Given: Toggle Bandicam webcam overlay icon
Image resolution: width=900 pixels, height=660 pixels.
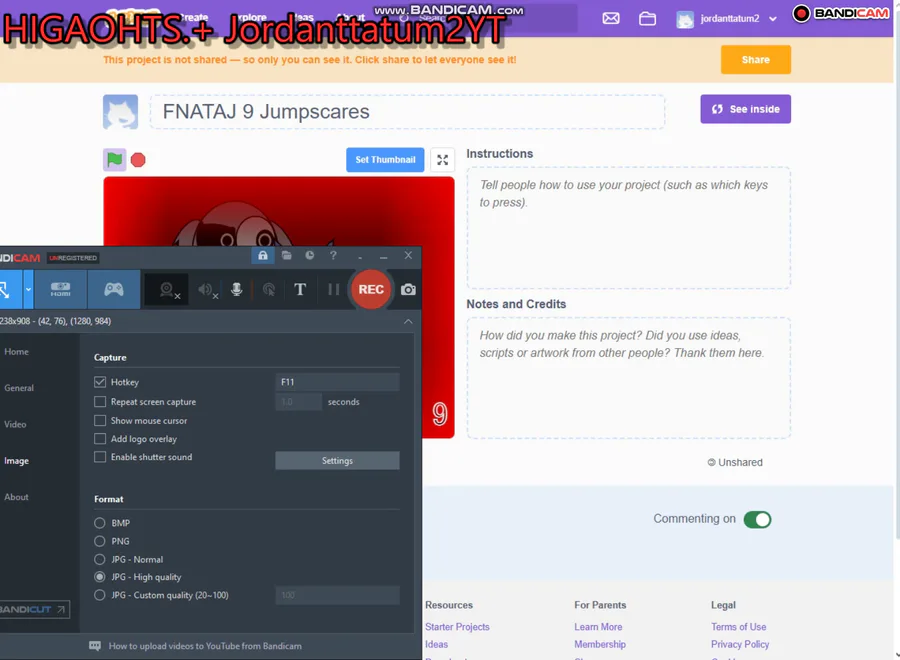Looking at the screenshot, I should [167, 290].
